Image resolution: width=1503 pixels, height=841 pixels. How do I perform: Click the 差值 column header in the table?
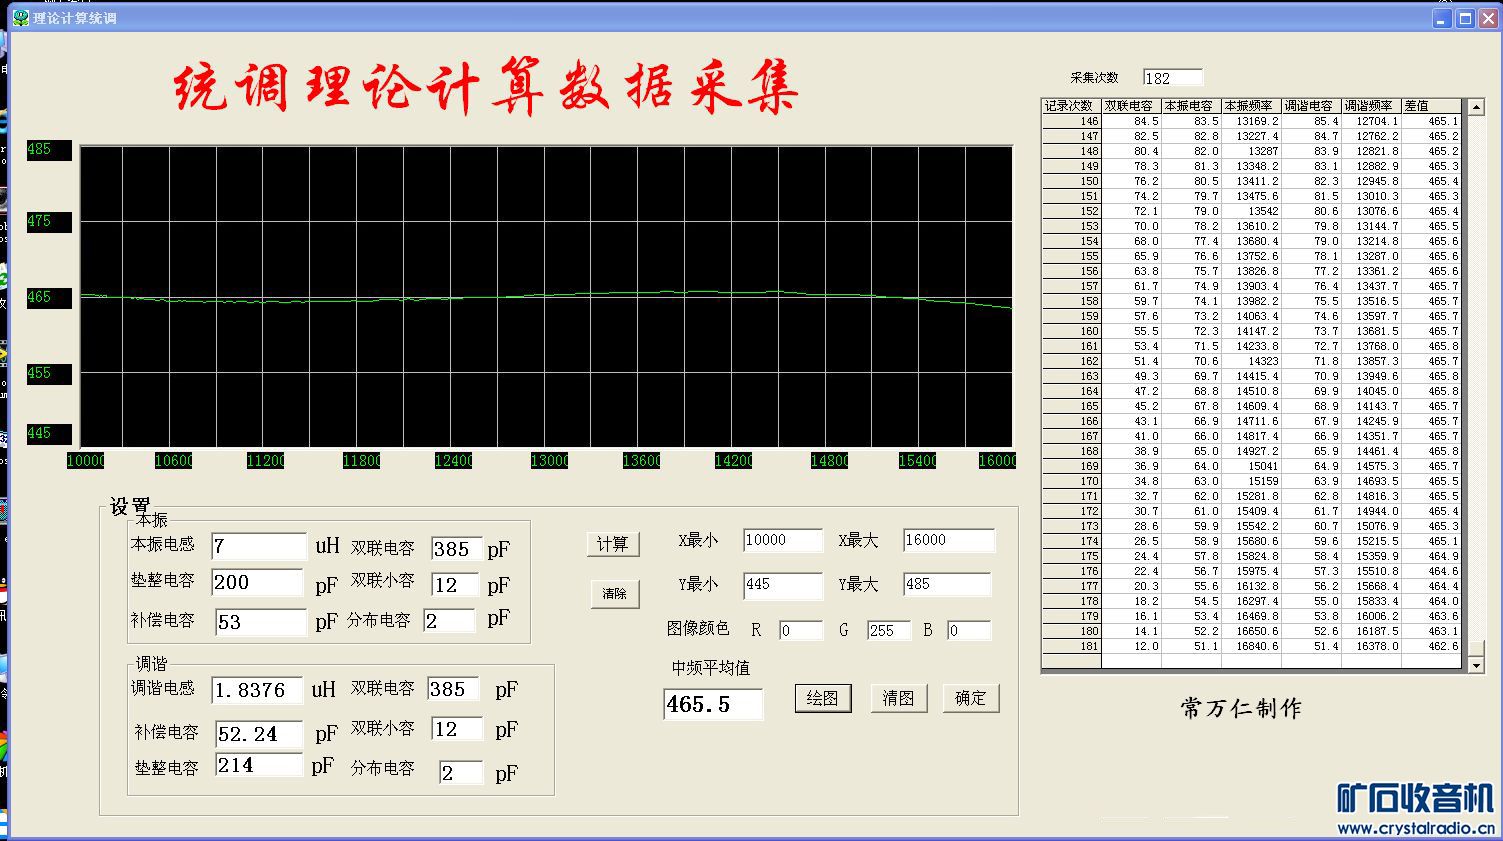(1430, 106)
